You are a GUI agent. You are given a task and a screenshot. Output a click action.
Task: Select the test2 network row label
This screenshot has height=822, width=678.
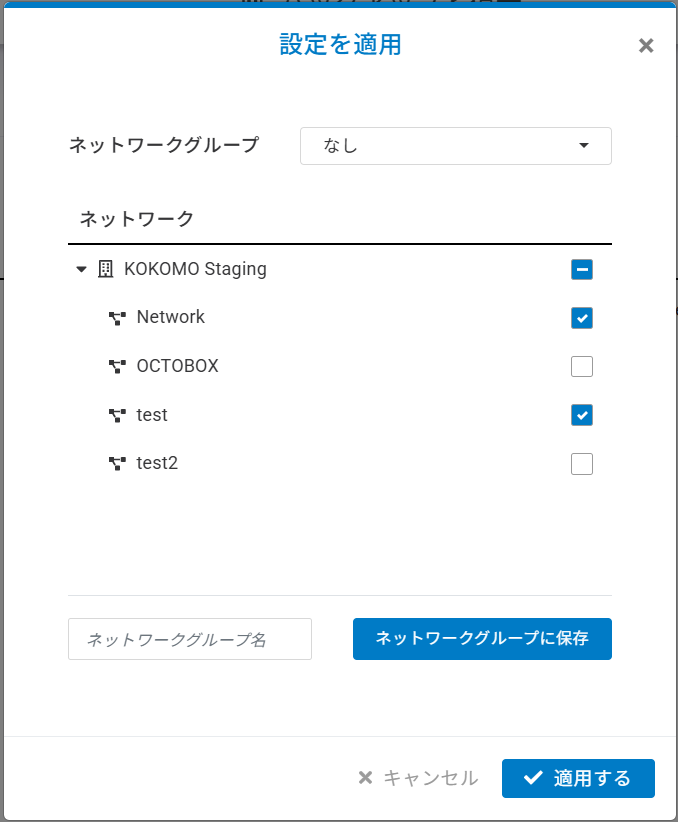[157, 463]
